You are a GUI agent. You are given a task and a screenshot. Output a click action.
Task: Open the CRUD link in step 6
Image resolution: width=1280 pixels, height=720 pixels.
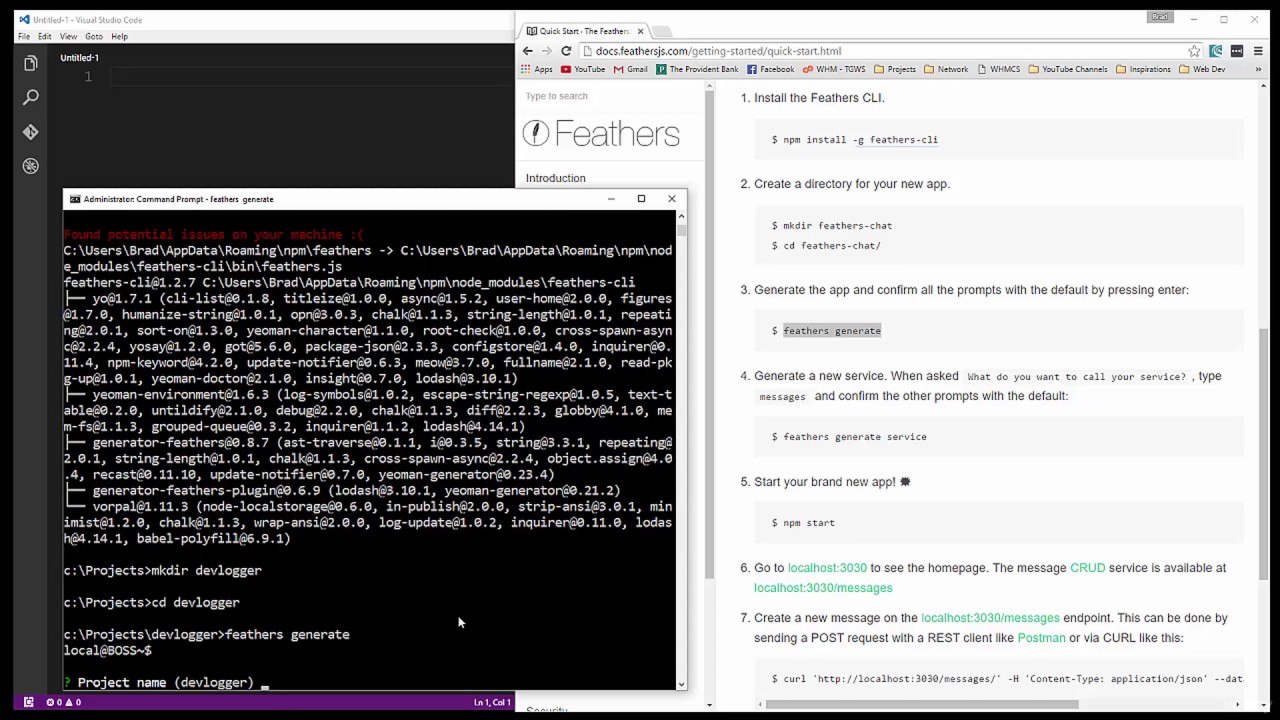(1088, 568)
